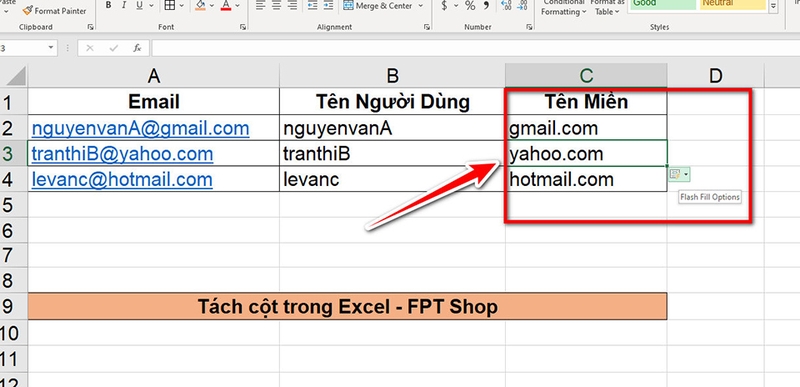Decrease the cell indent
Image resolution: width=800 pixels, height=387 pixels.
313,6
